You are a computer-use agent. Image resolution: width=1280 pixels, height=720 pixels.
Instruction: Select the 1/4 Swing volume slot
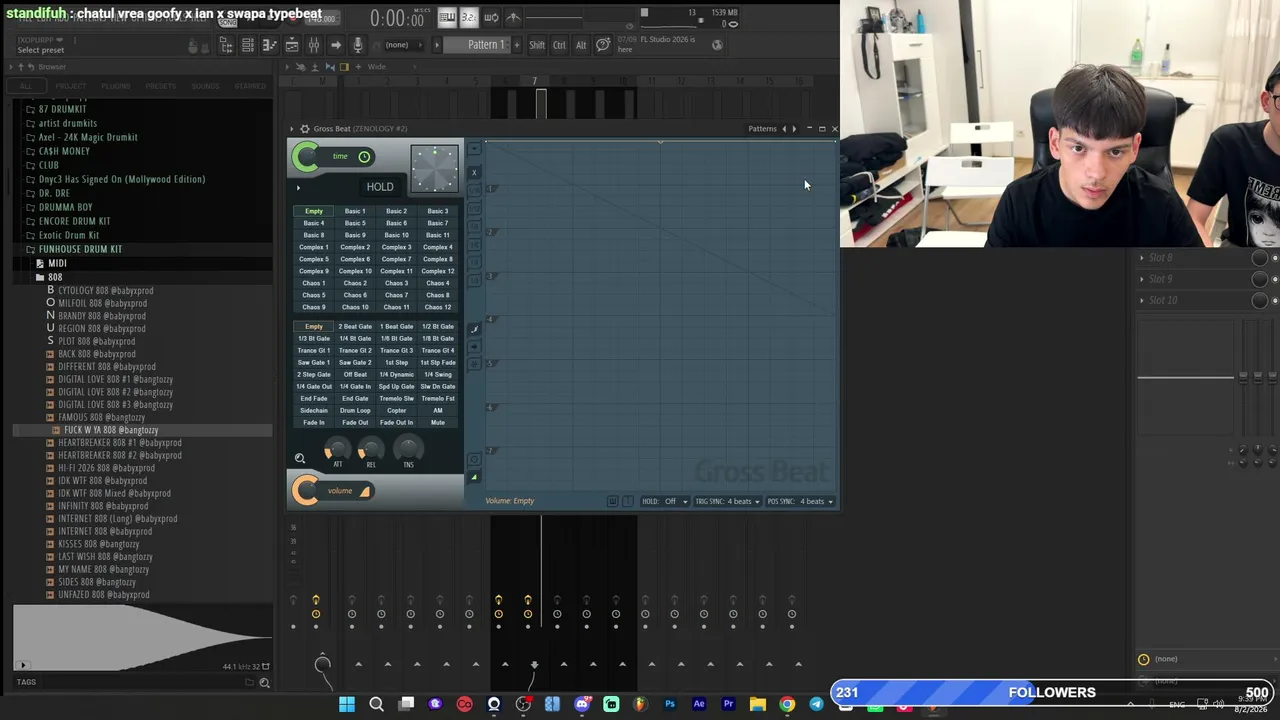click(438, 375)
